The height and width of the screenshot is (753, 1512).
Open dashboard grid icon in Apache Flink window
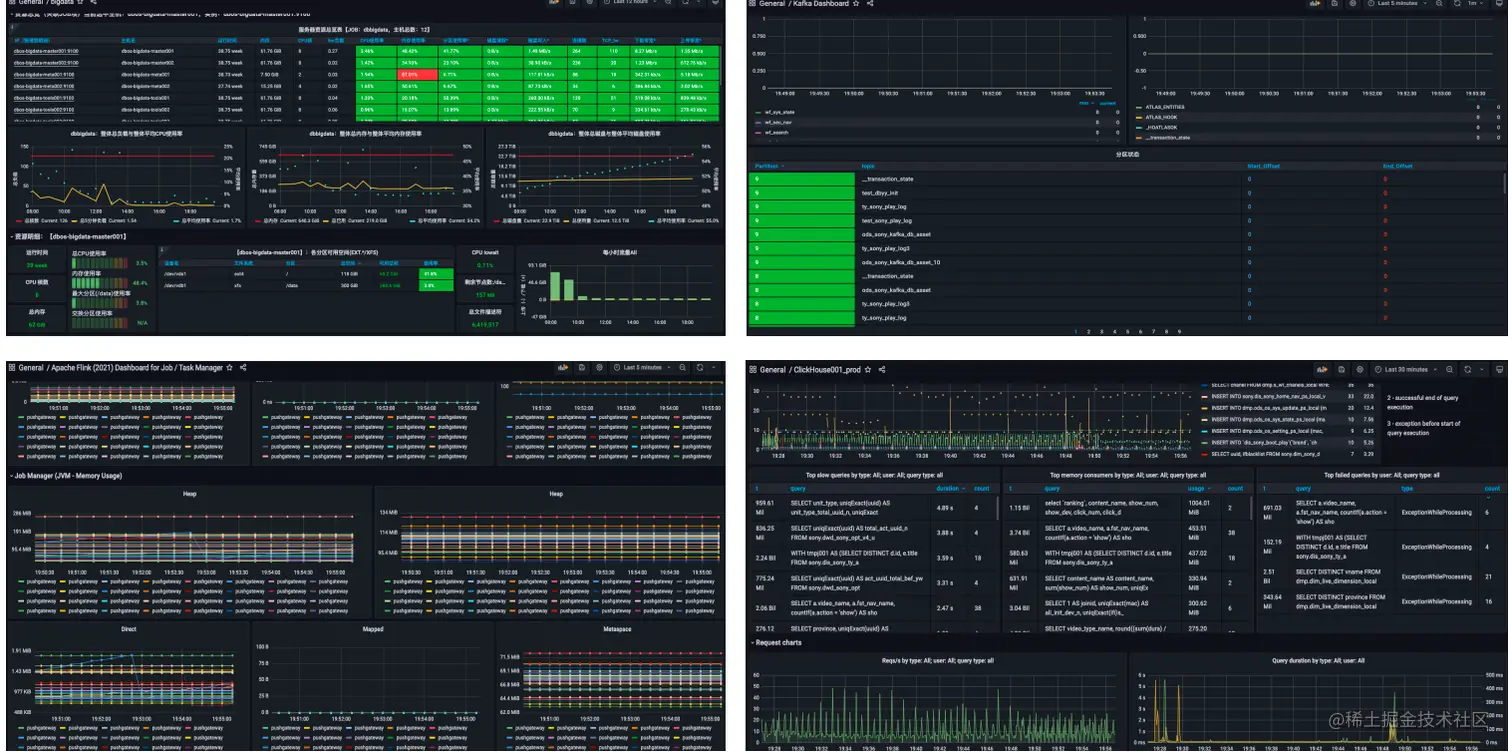coord(12,368)
